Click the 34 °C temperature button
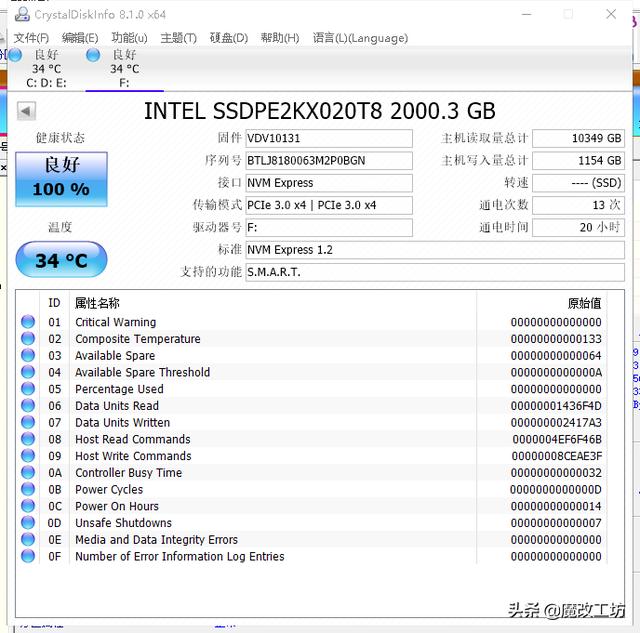This screenshot has height=633, width=640. coord(61,260)
